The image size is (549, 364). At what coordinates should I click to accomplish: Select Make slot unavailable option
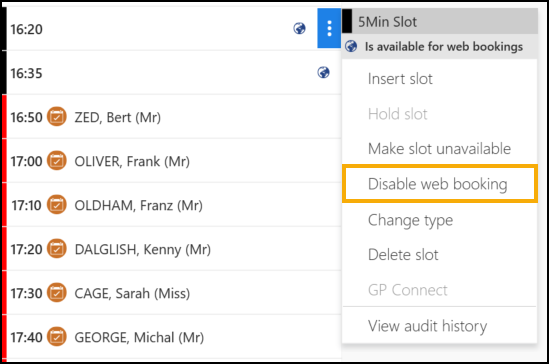click(439, 149)
